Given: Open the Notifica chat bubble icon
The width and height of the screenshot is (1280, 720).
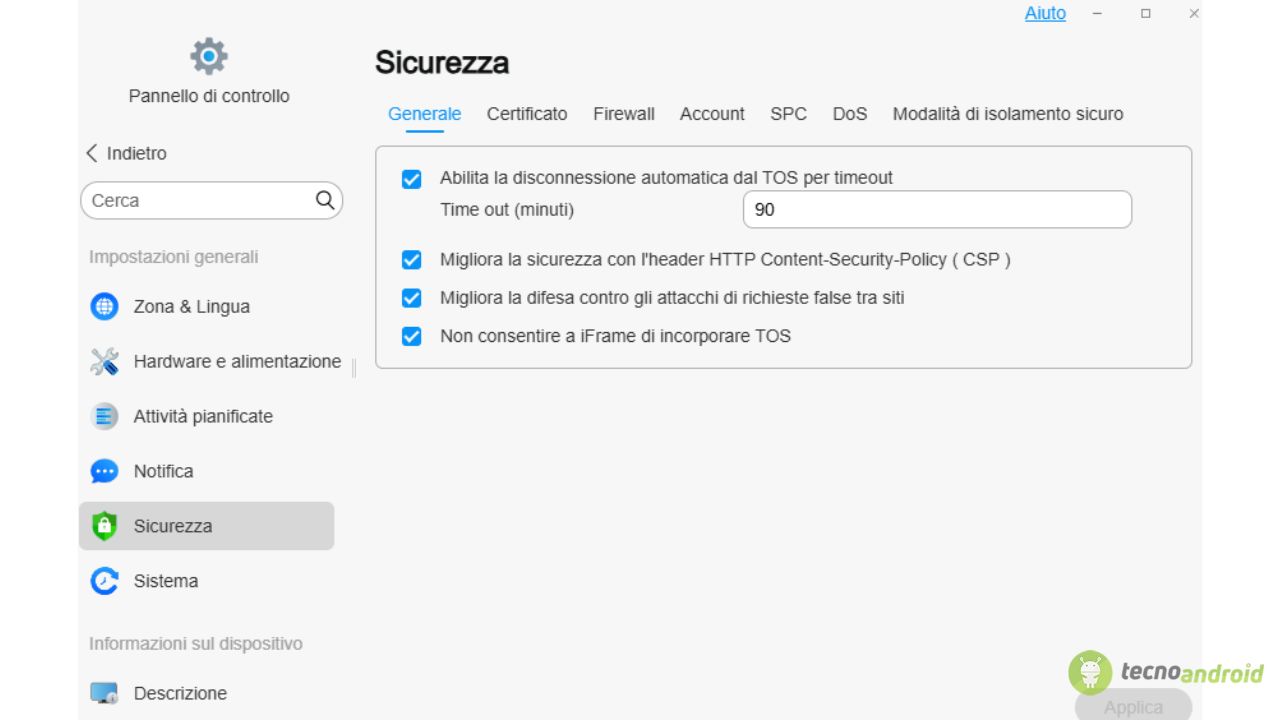Looking at the screenshot, I should (104, 472).
